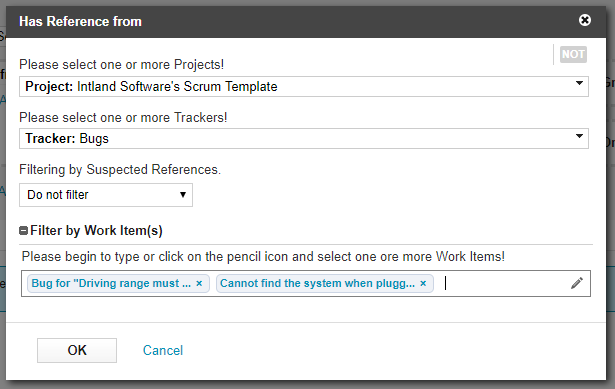Open the Project selector field
The width and height of the screenshot is (615, 389).
pos(304,86)
